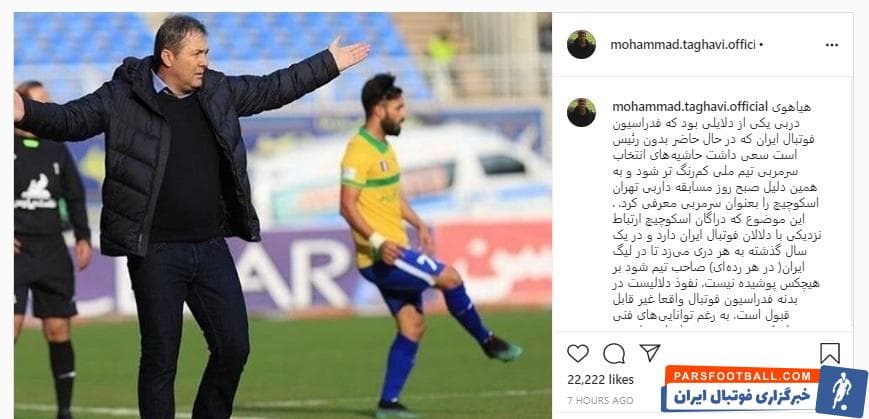Share the post via paper plane icon

coord(650,352)
